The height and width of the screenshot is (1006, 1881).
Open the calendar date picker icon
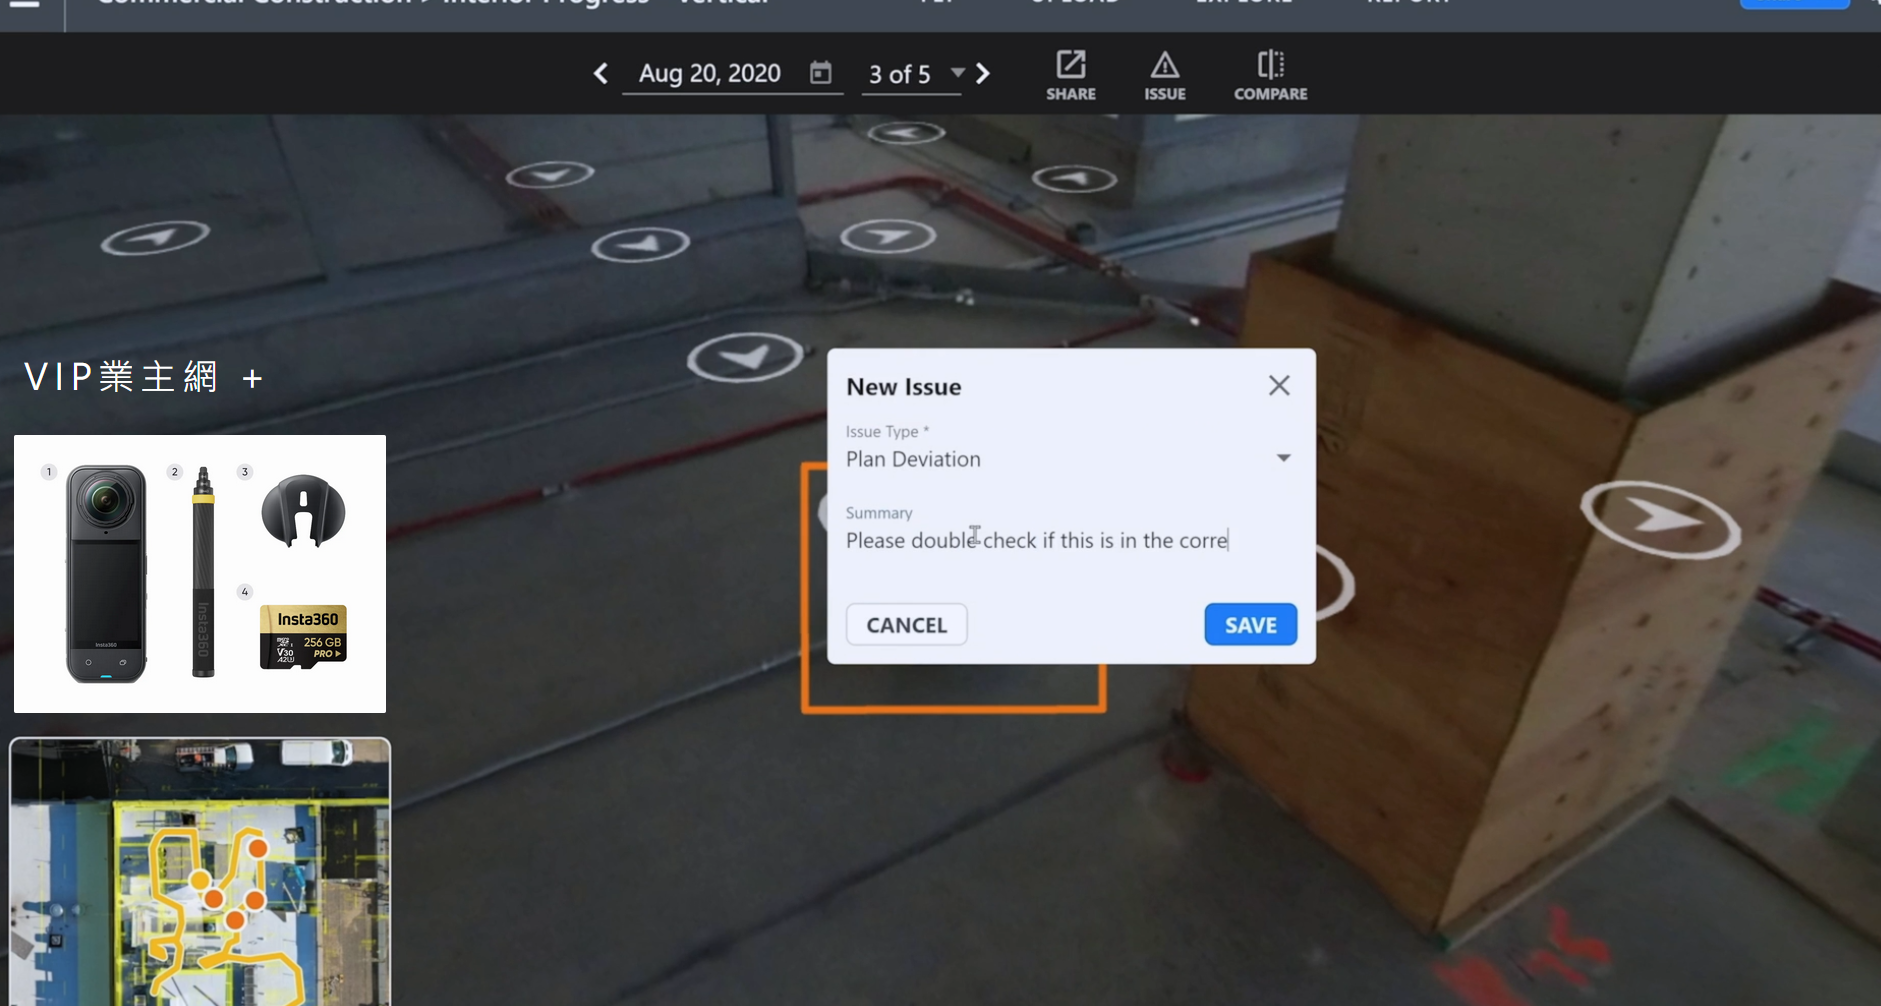820,73
